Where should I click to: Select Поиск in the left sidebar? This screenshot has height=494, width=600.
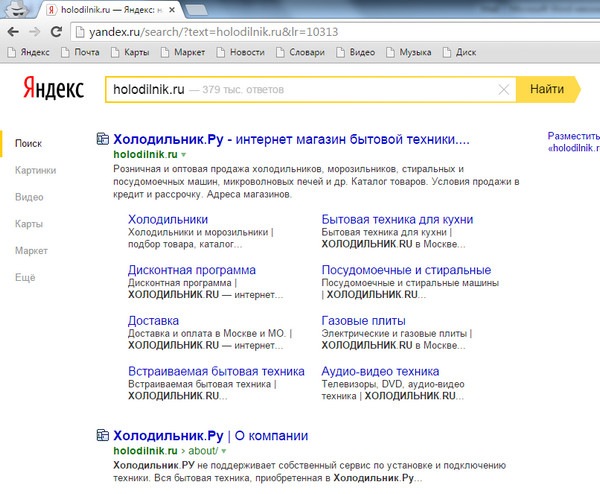(28, 143)
